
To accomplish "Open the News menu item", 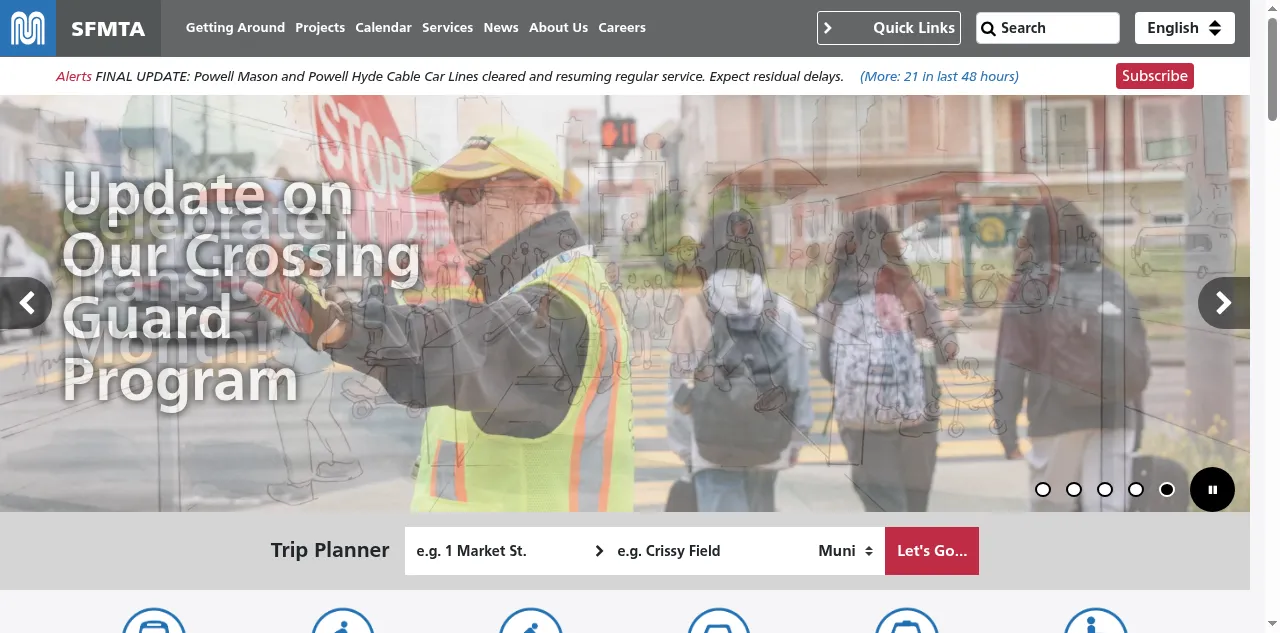I will point(501,28).
